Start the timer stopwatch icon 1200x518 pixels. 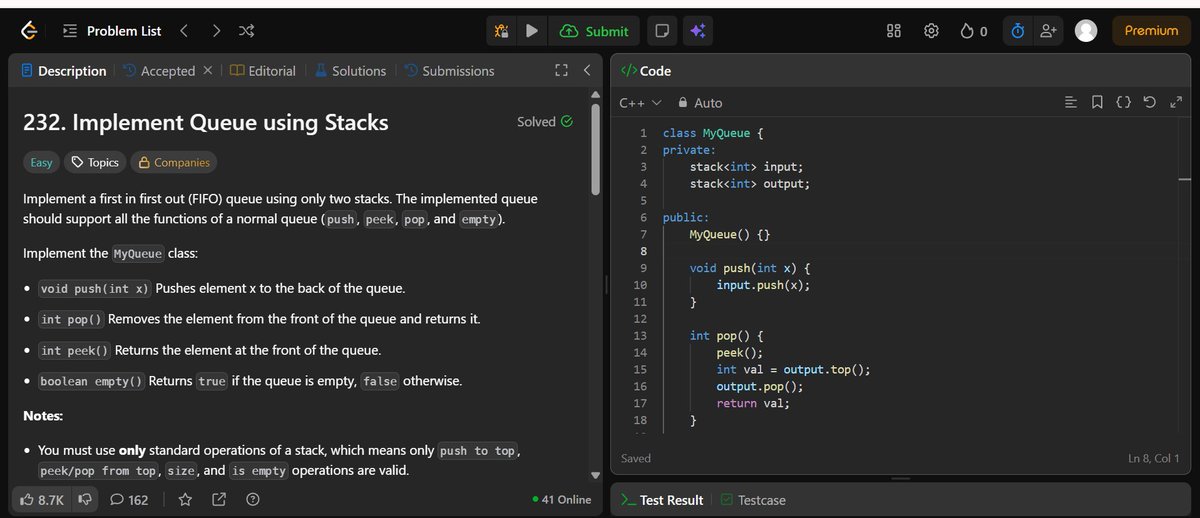pos(1017,31)
